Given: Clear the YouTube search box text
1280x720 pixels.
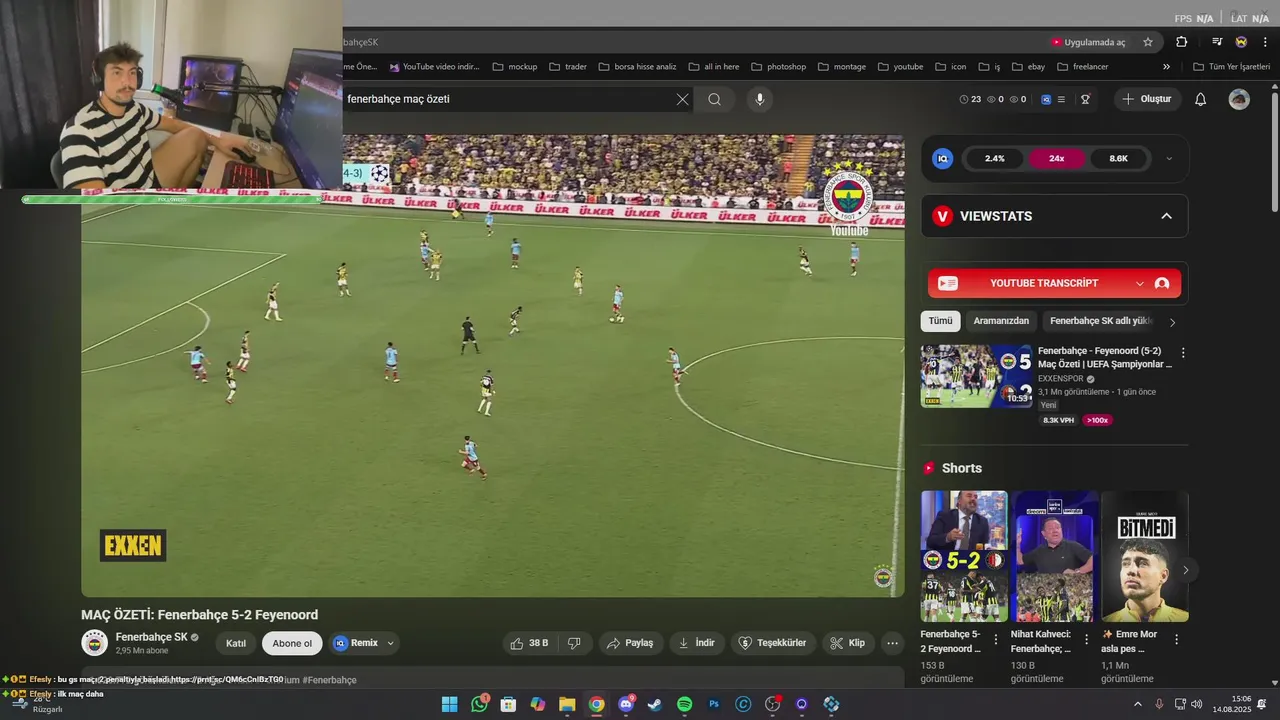Looking at the screenshot, I should 682,99.
